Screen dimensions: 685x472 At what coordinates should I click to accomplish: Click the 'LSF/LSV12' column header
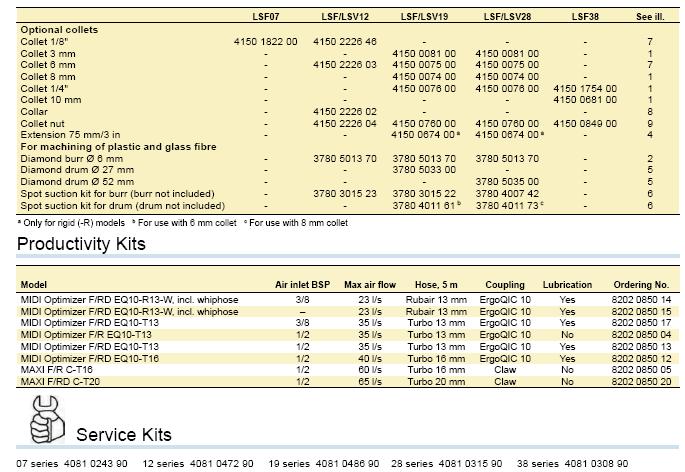click(345, 17)
